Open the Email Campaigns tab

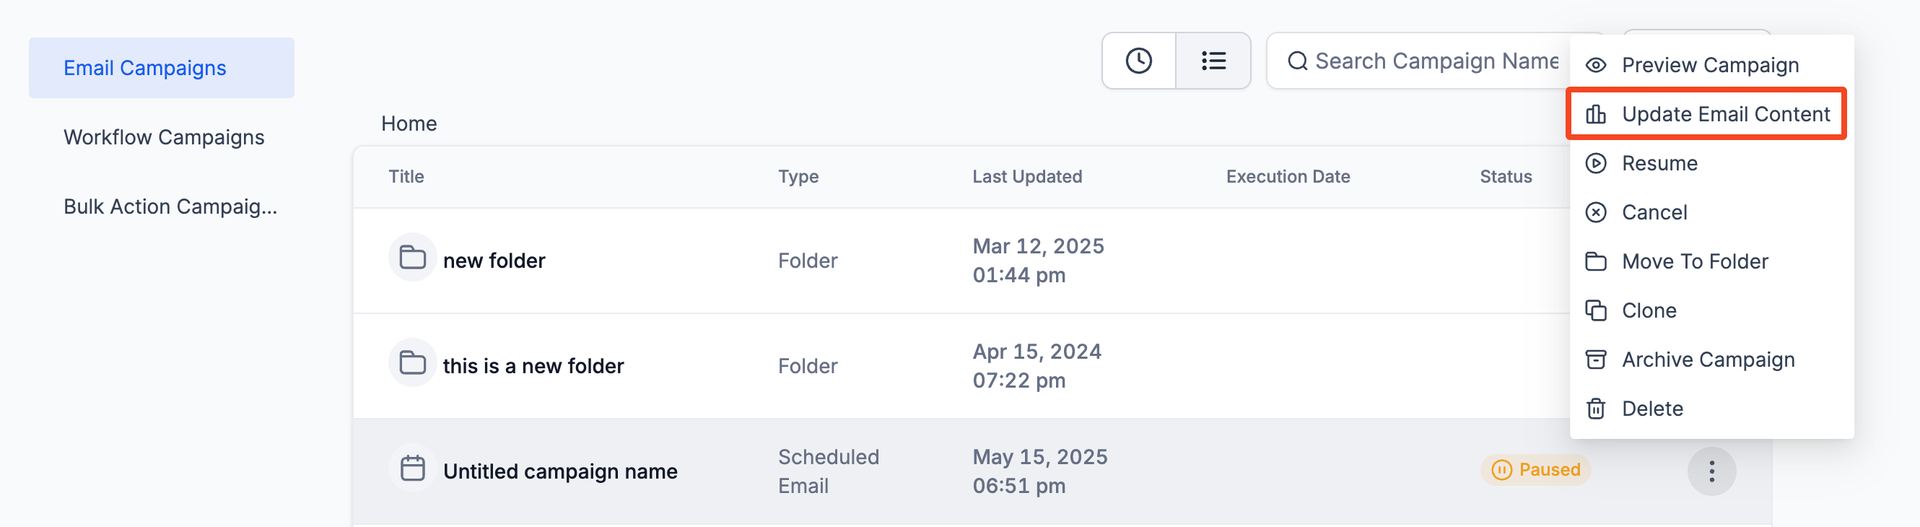(x=161, y=68)
